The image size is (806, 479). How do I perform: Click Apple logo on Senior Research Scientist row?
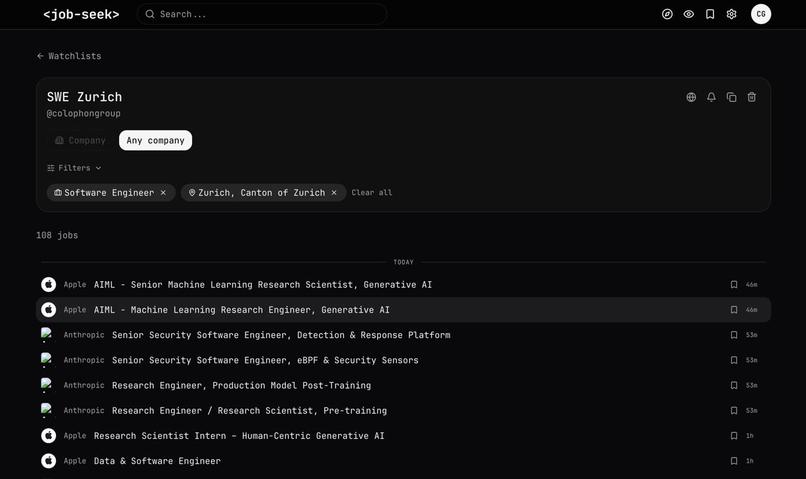48,285
